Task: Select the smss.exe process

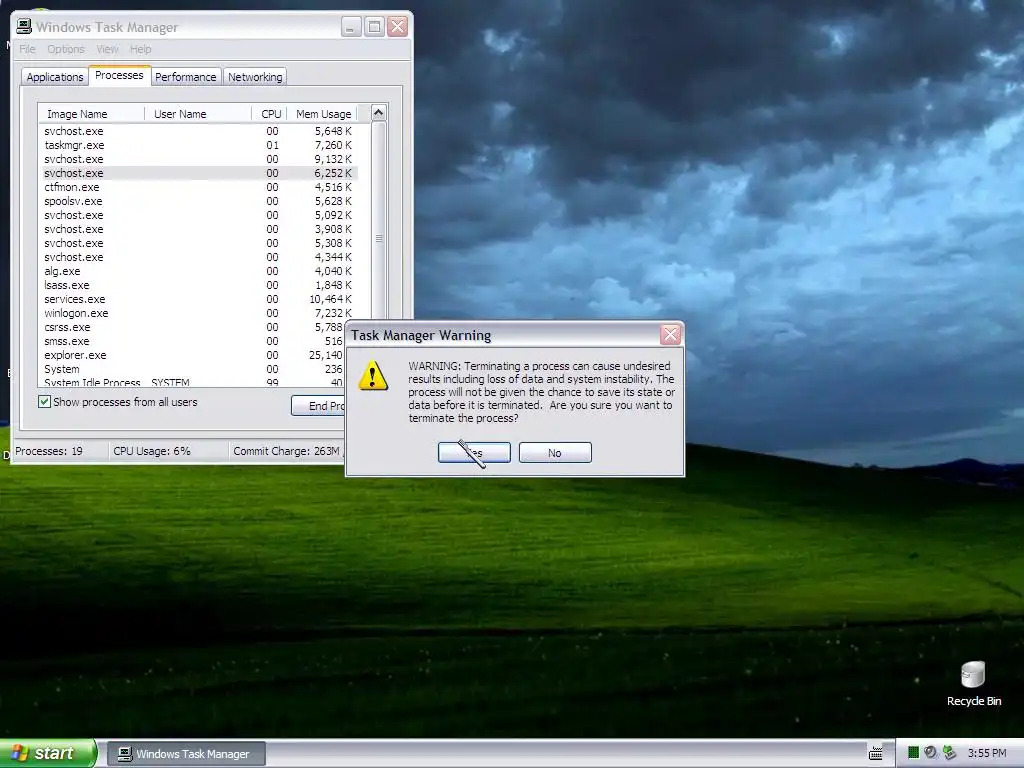Action: tap(193, 341)
